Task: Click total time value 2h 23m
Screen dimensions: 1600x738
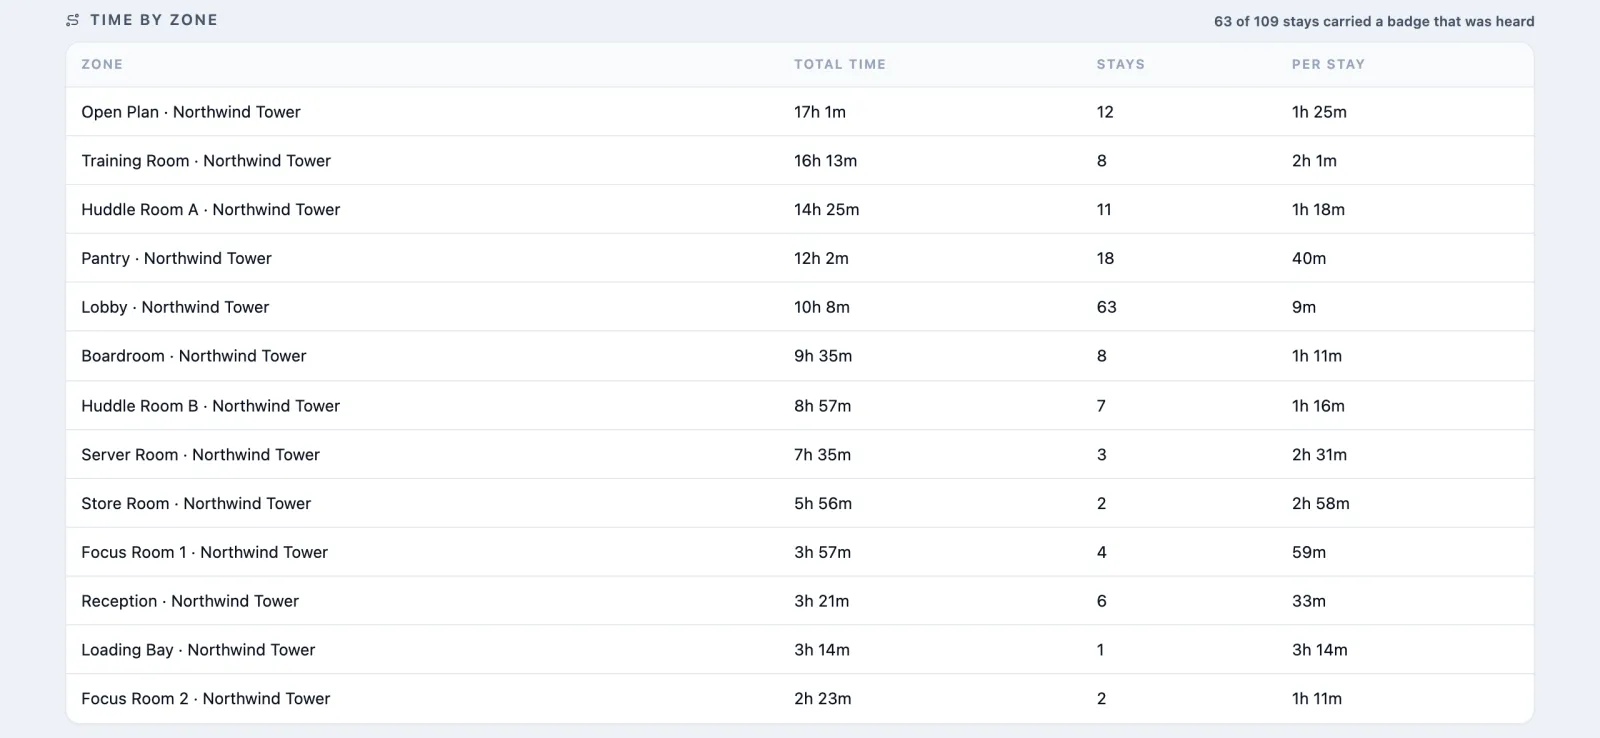Action: click(823, 699)
